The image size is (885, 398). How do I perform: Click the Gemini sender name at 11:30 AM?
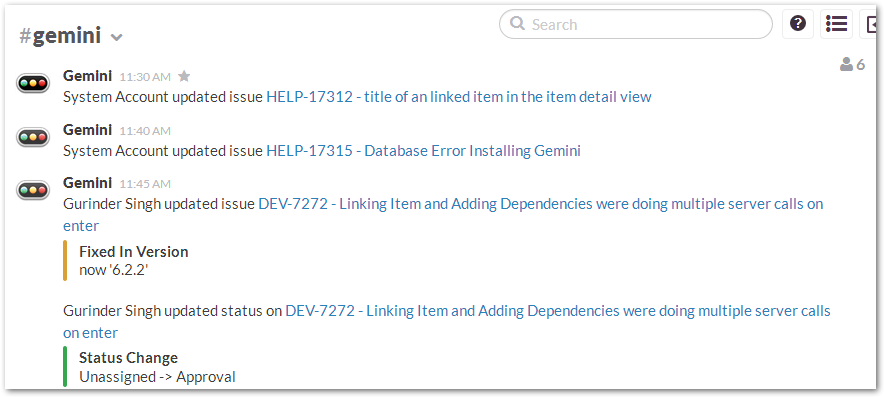tap(87, 76)
